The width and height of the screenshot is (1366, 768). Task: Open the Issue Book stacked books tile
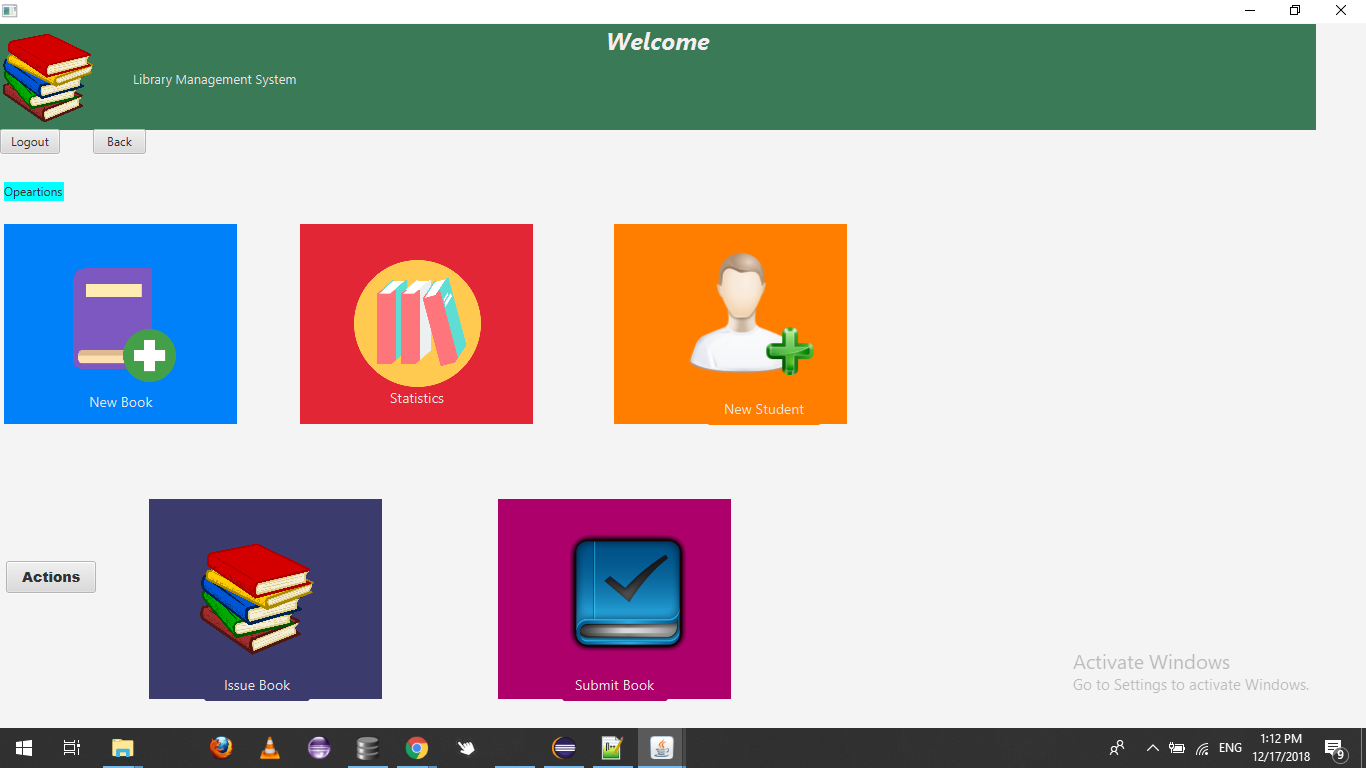[256, 598]
